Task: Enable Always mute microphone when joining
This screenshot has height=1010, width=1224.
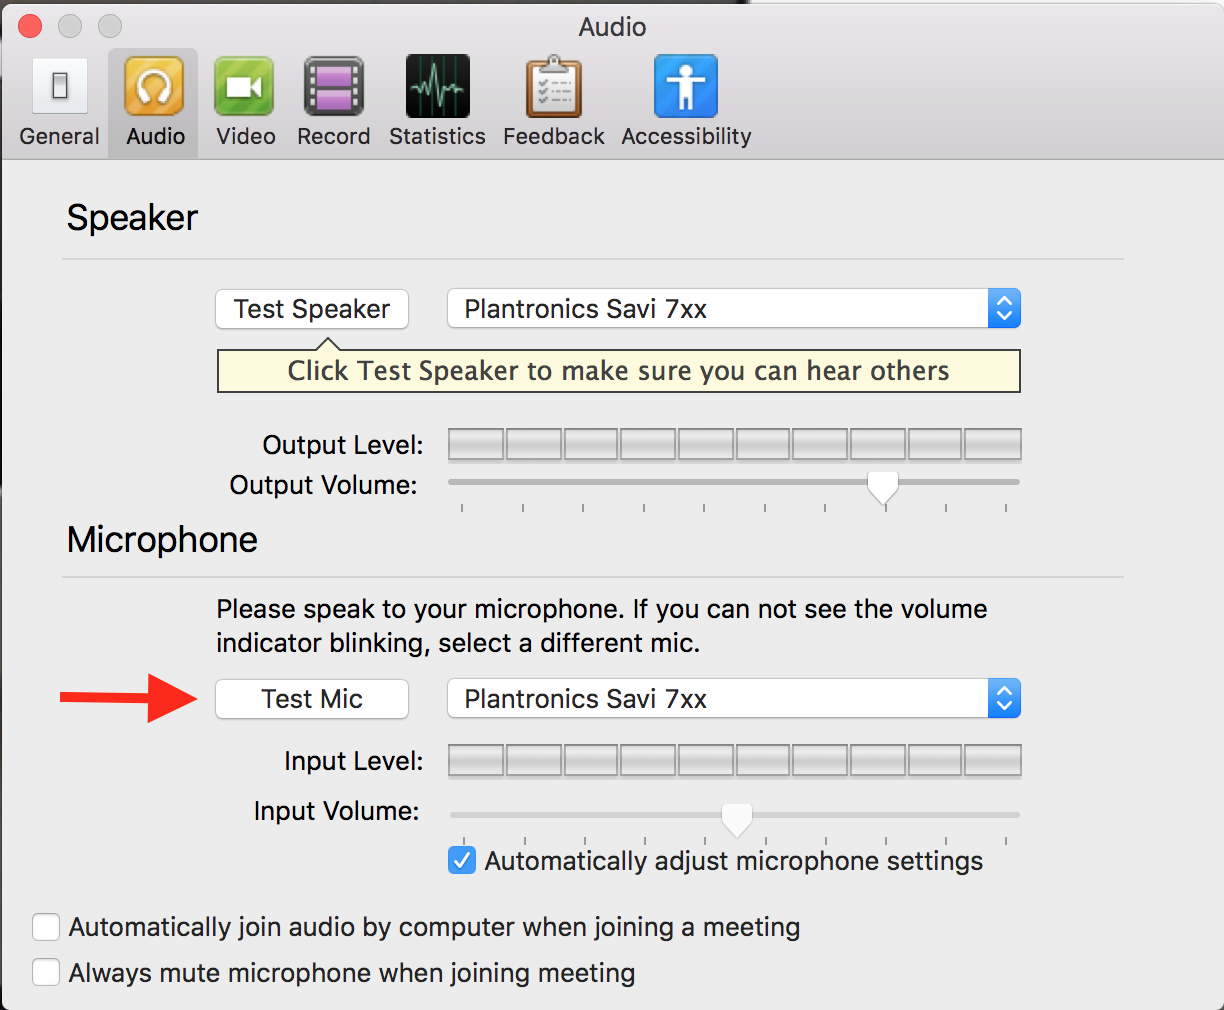Action: tap(46, 972)
